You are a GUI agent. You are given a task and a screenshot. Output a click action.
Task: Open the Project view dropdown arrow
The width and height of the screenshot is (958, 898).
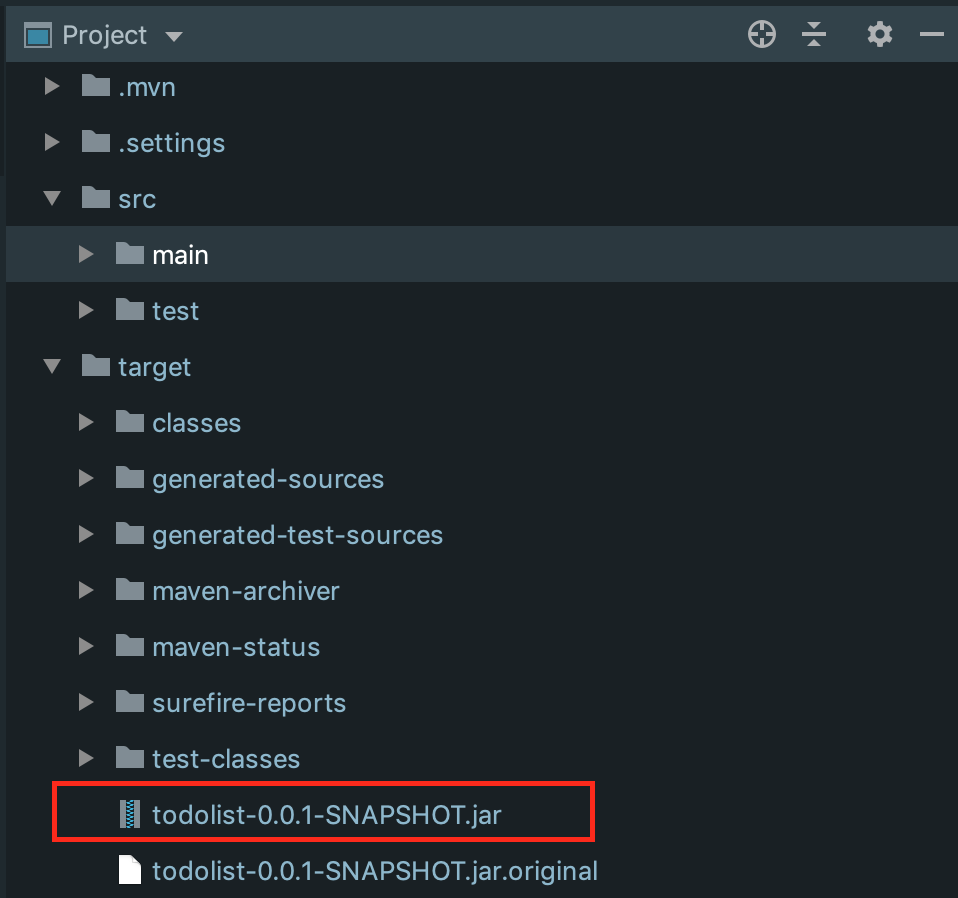(x=174, y=37)
